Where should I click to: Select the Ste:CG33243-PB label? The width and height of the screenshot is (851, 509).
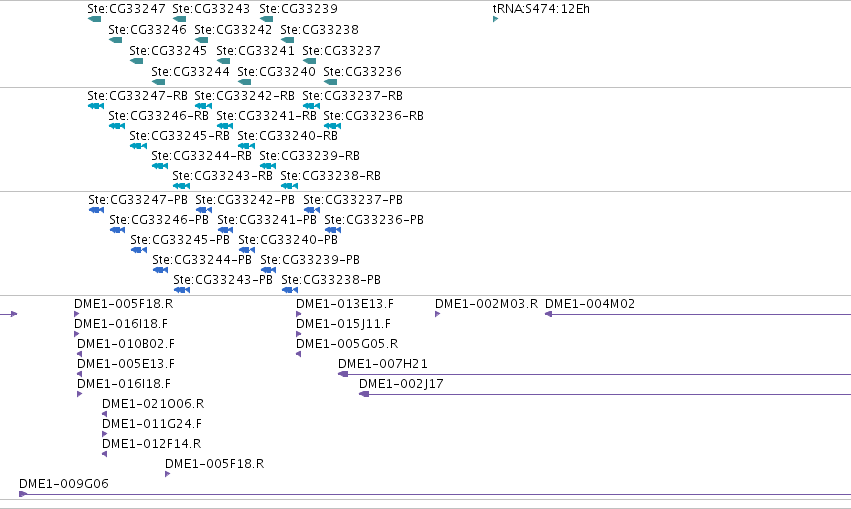[223, 280]
